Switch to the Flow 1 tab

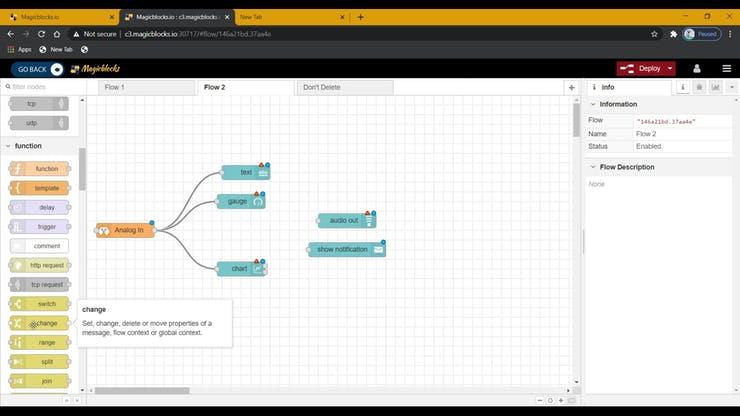(147, 87)
